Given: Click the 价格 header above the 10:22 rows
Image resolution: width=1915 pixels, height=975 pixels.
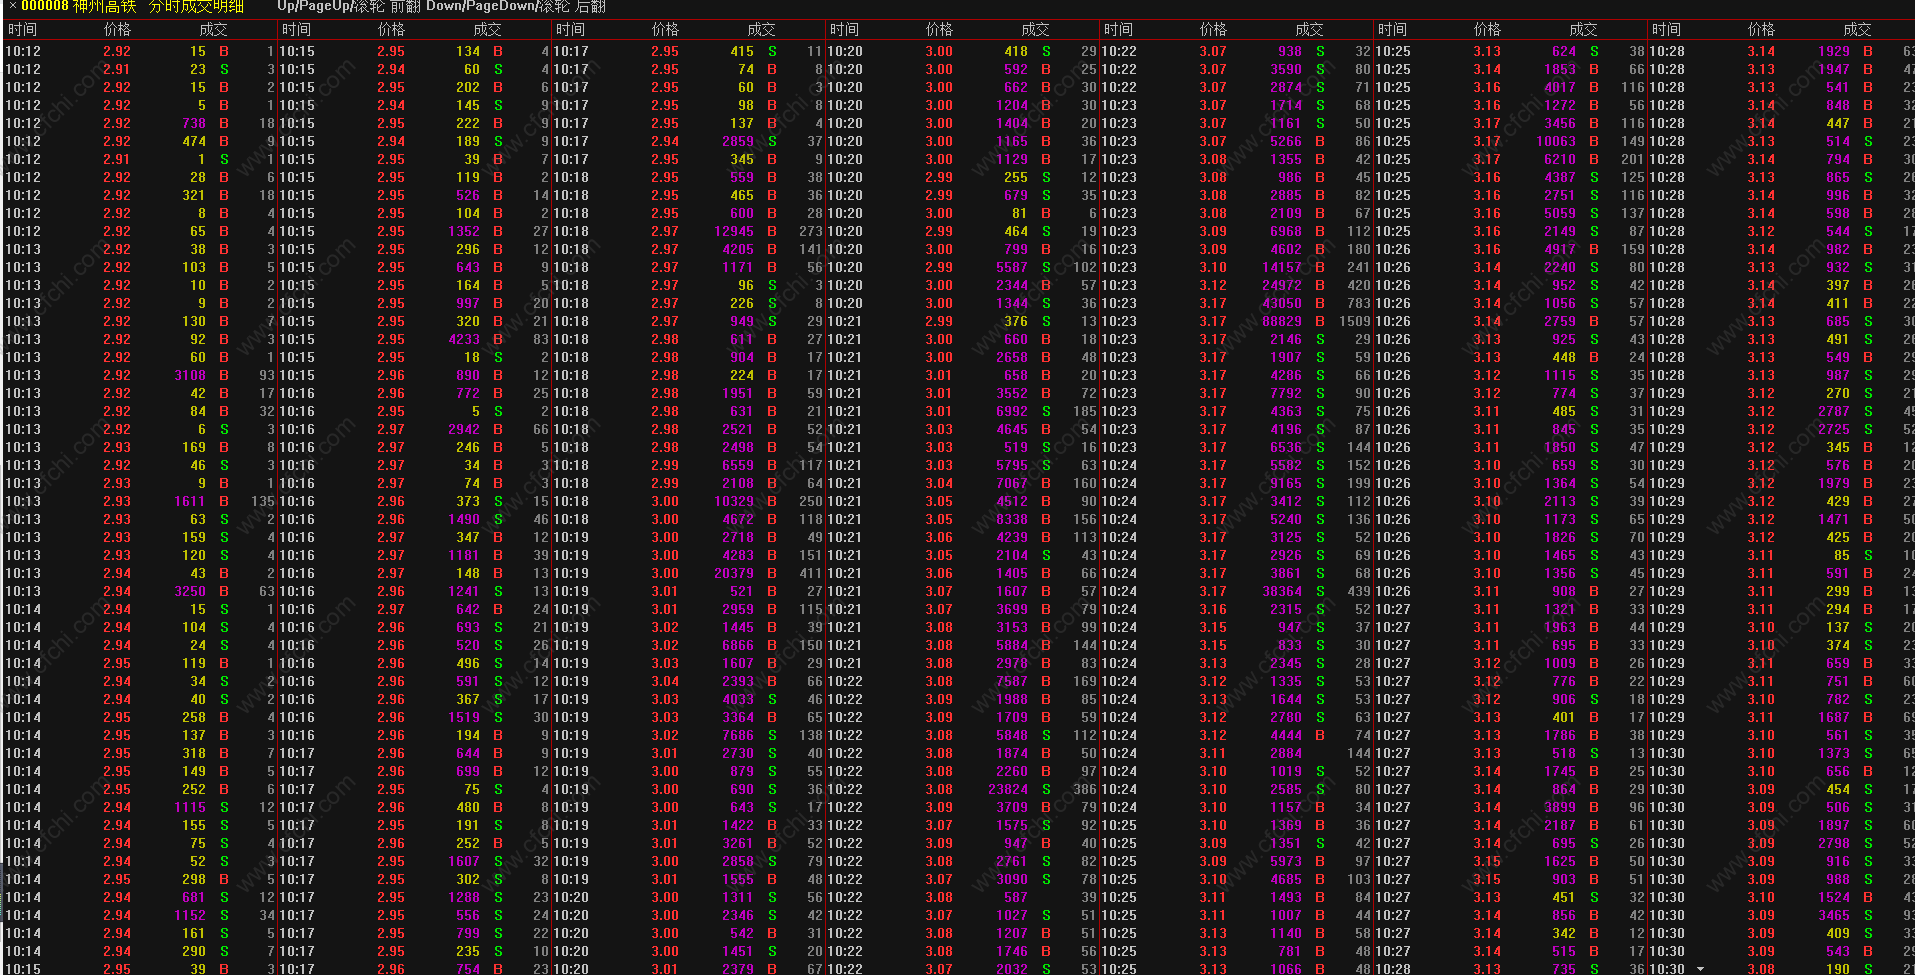Looking at the screenshot, I should (x=1213, y=30).
